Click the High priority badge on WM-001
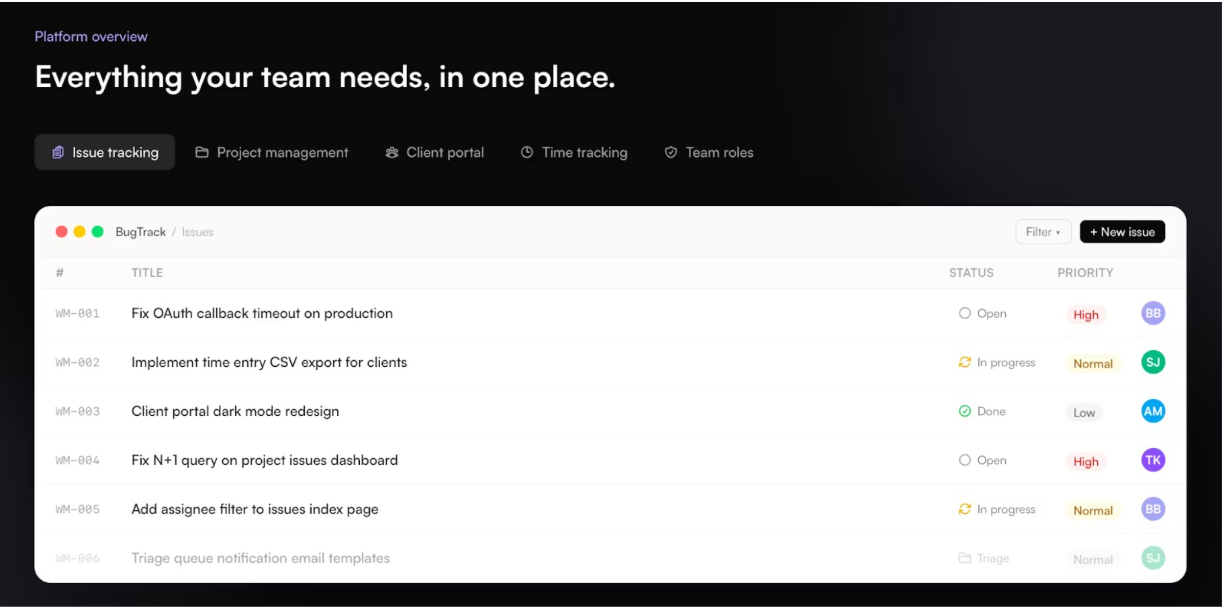1227x607 pixels. (1086, 314)
